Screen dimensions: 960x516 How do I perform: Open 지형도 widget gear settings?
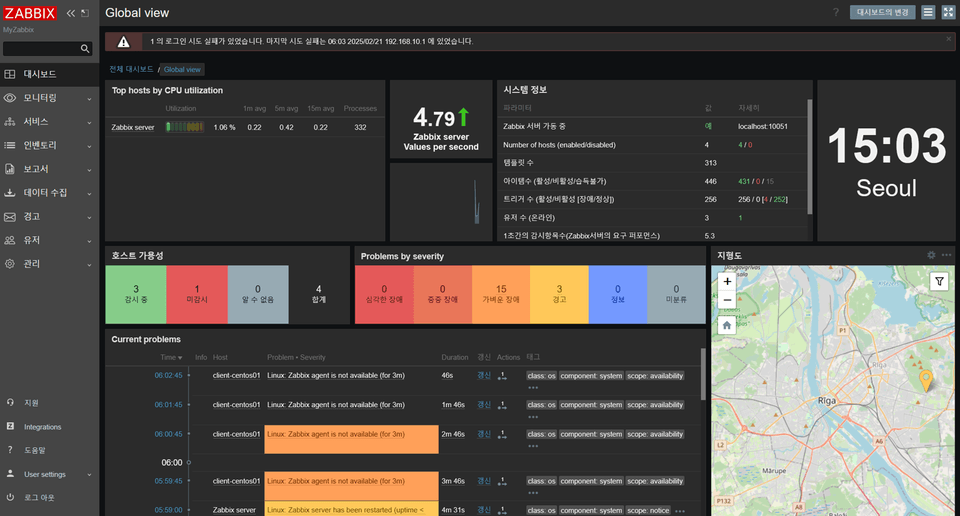[931, 255]
